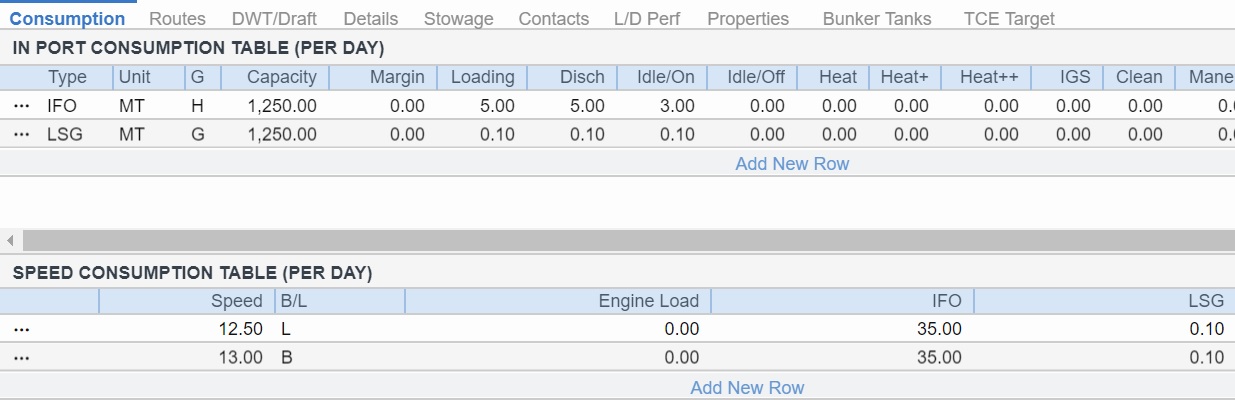This screenshot has width=1235, height=400.
Task: Switch to the Routes tab
Action: [x=177, y=19]
